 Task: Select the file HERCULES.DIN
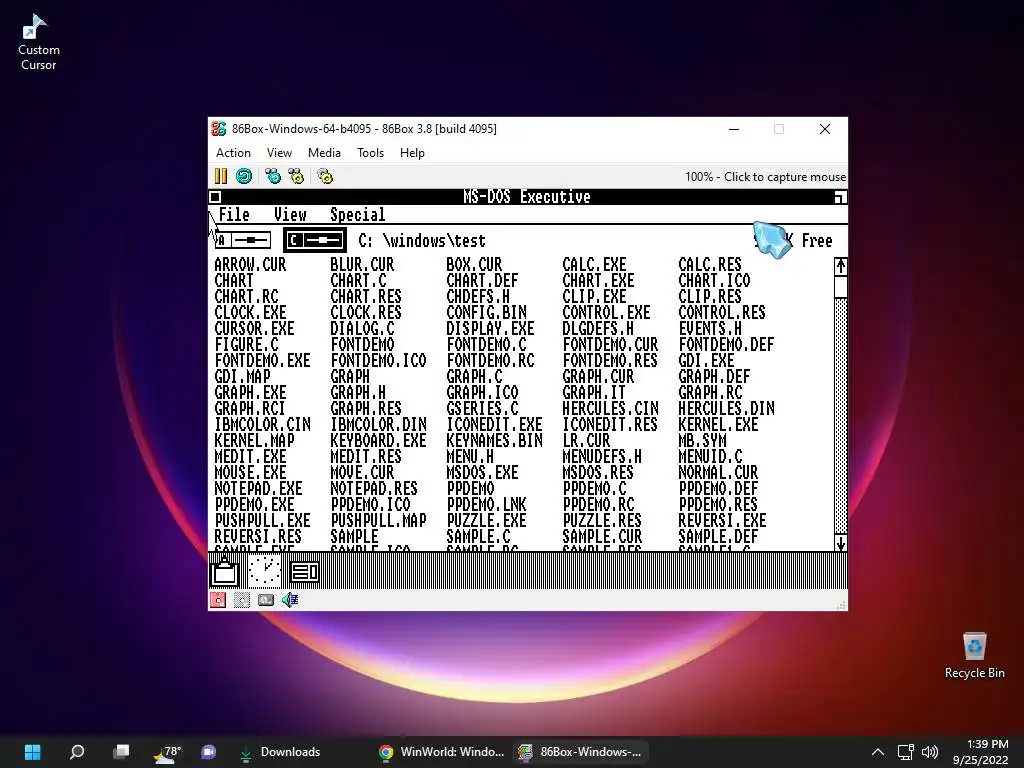point(726,409)
